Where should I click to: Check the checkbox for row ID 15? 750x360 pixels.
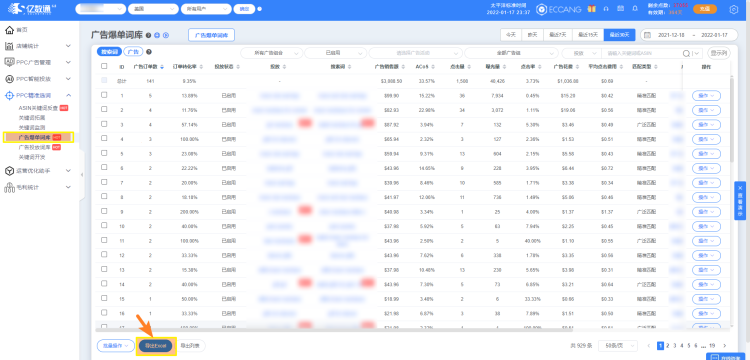click(x=104, y=298)
